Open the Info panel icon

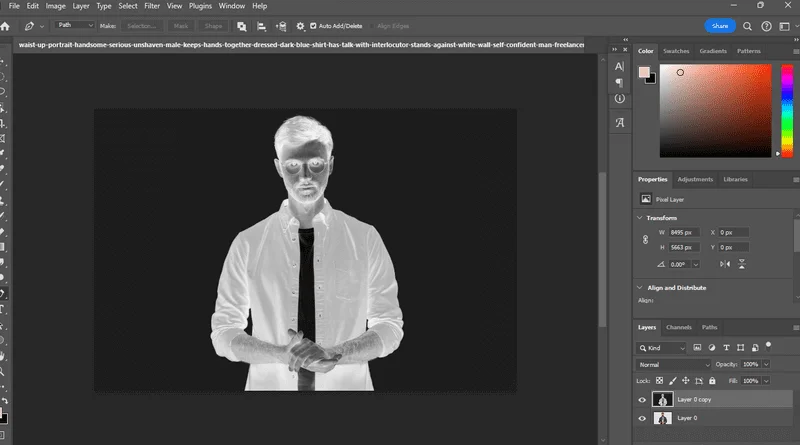[619, 98]
